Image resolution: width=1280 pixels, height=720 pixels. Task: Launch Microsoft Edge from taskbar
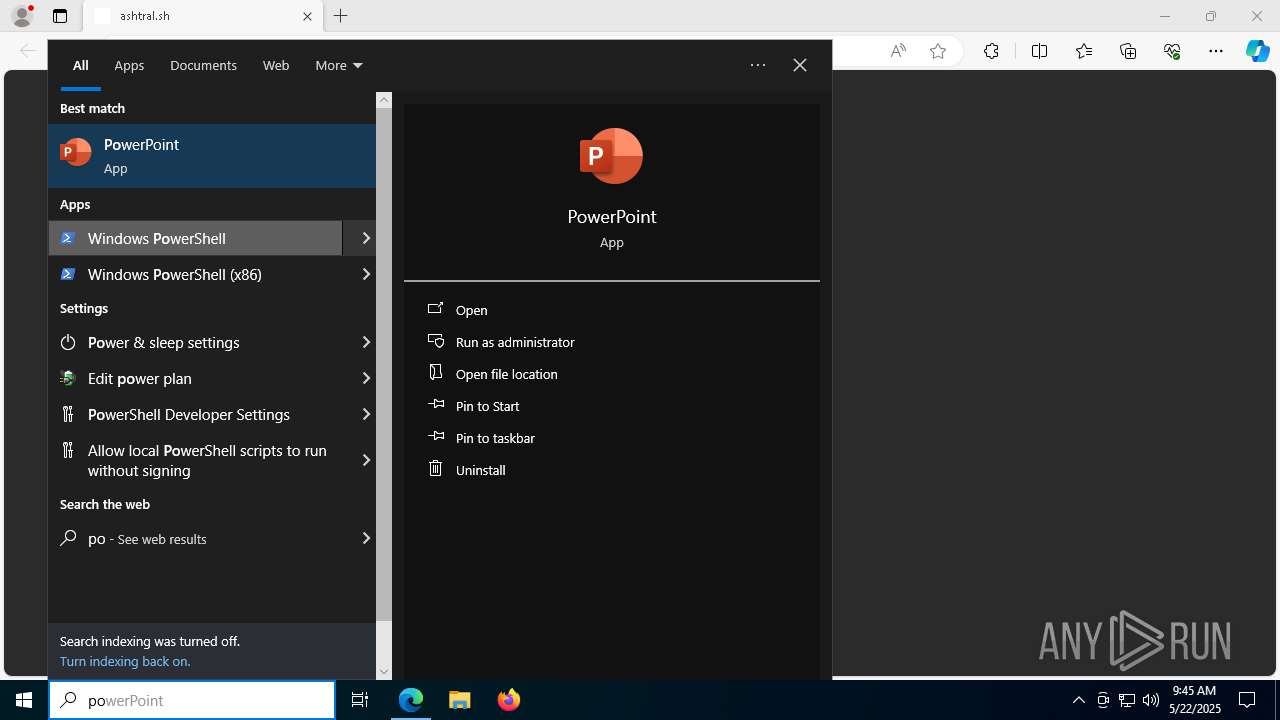(411, 700)
